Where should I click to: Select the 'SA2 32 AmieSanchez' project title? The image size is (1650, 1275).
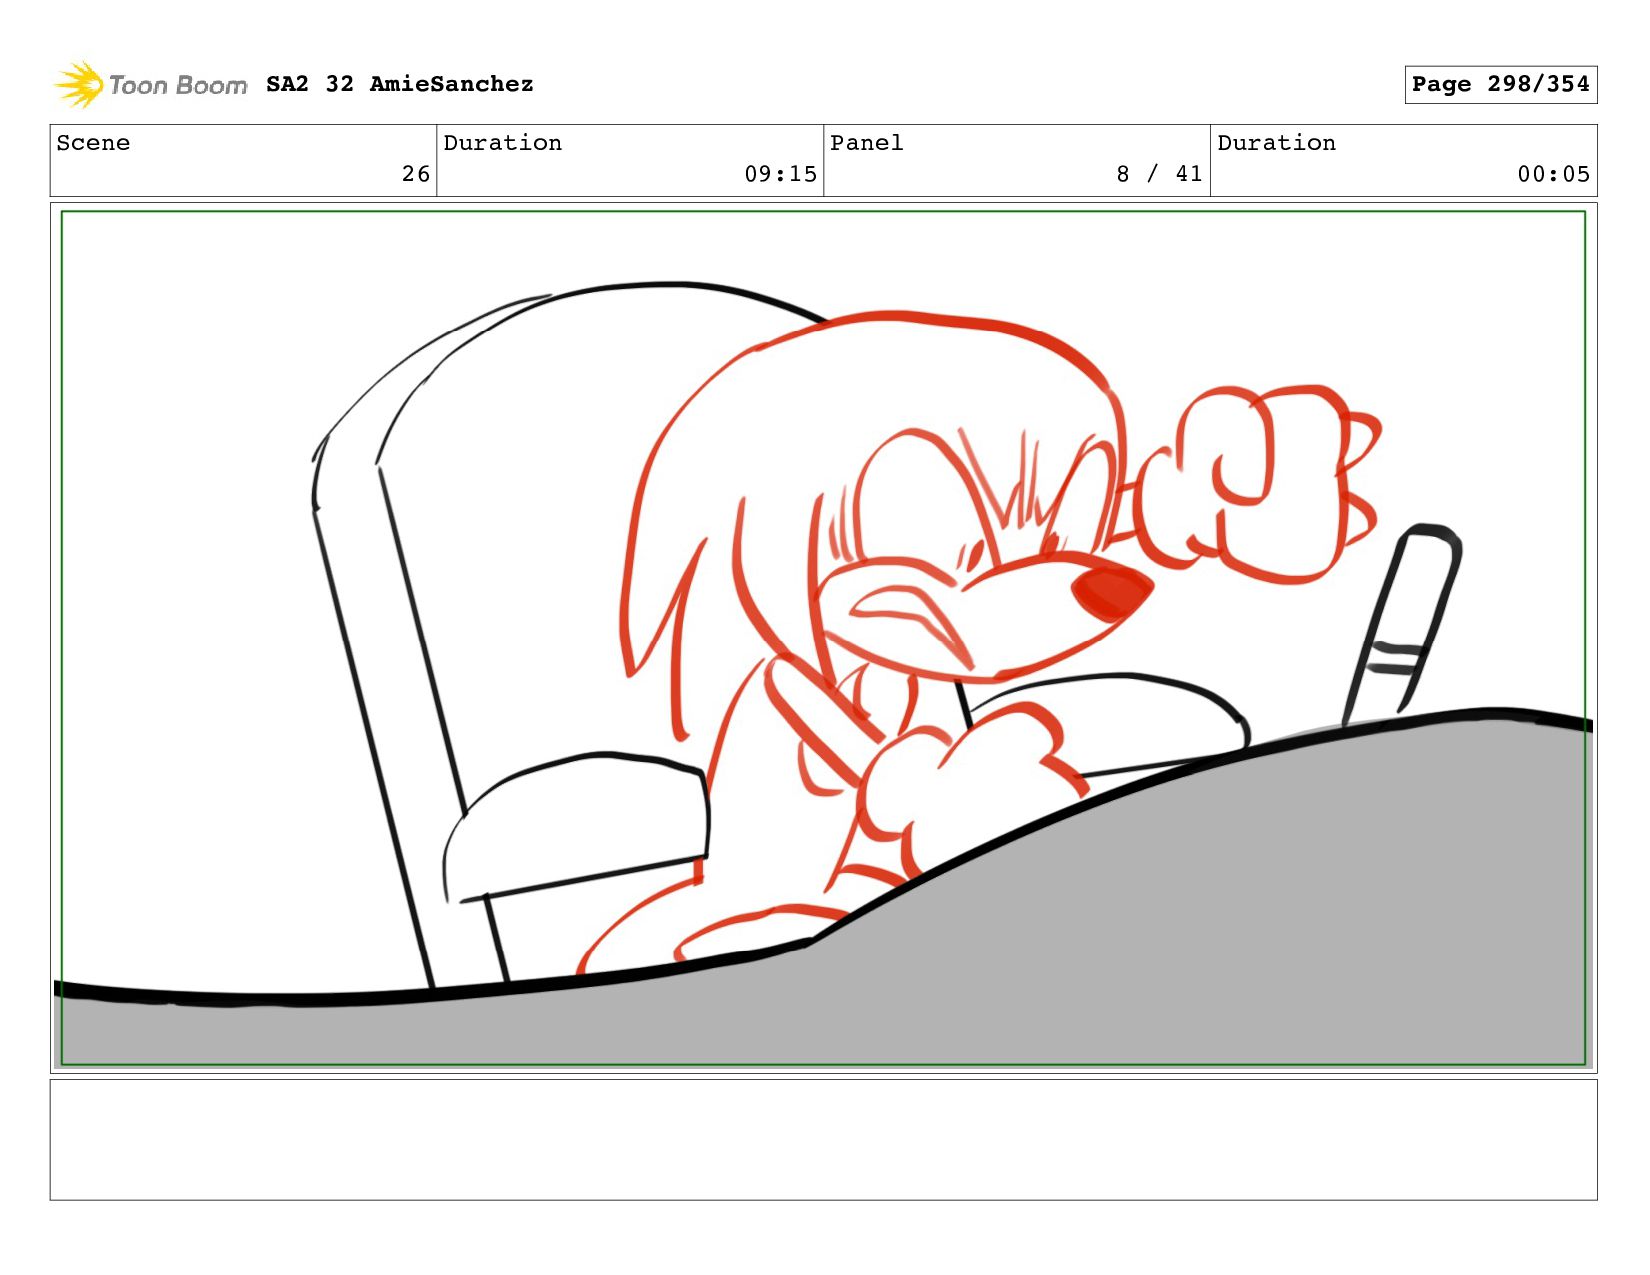[400, 84]
